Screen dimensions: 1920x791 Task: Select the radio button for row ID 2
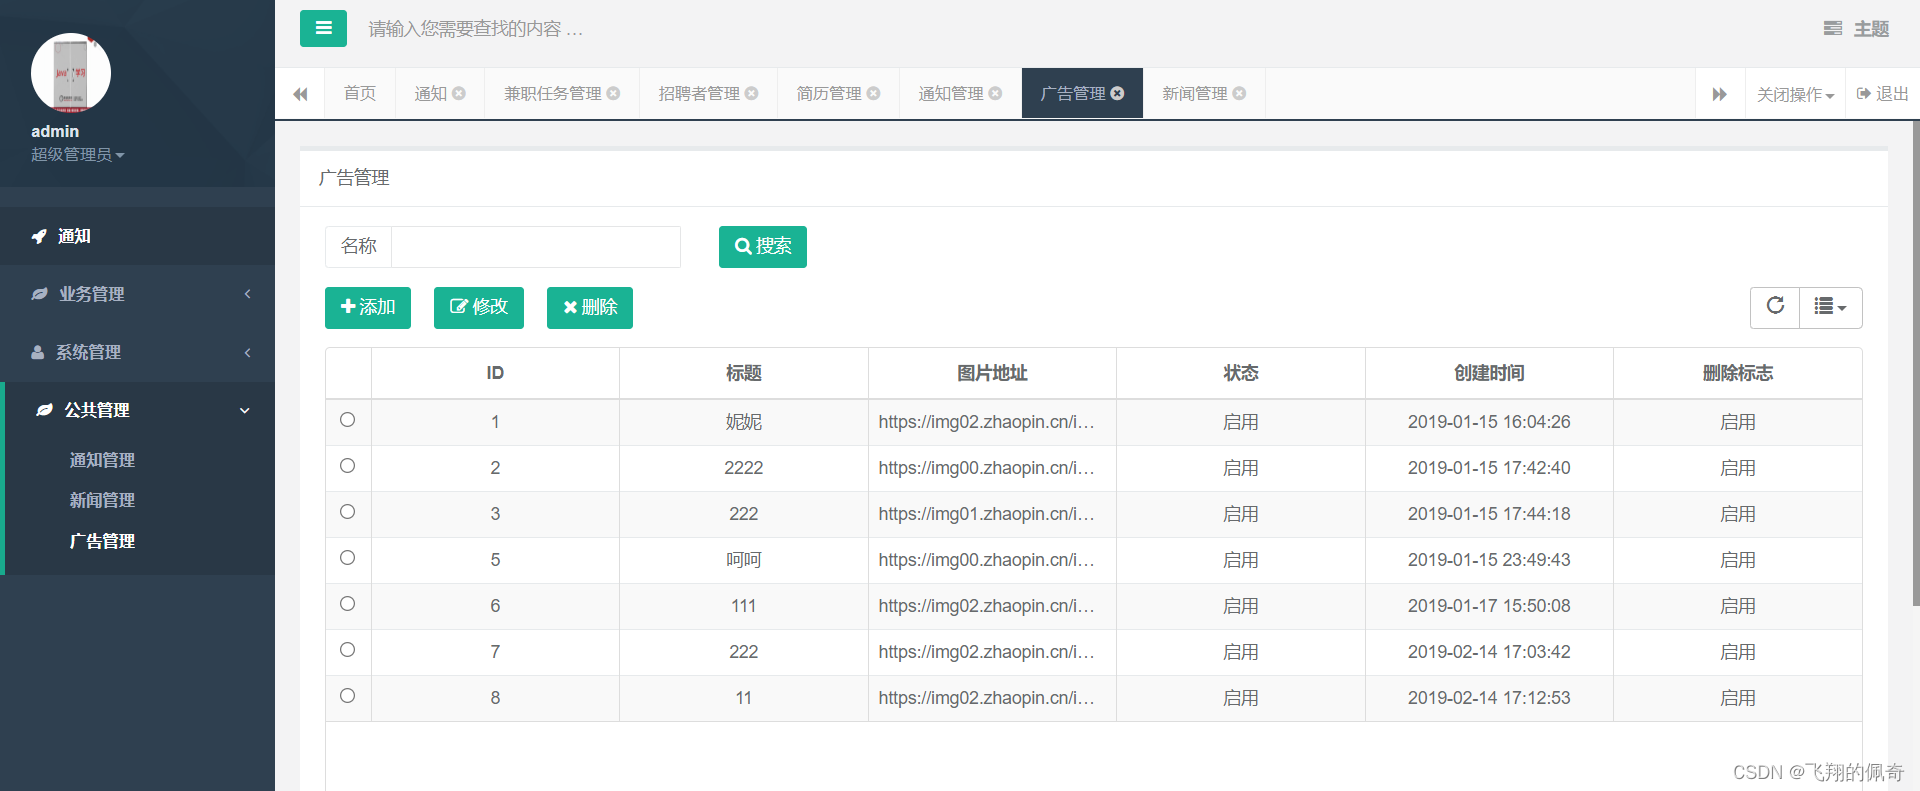tap(347, 466)
